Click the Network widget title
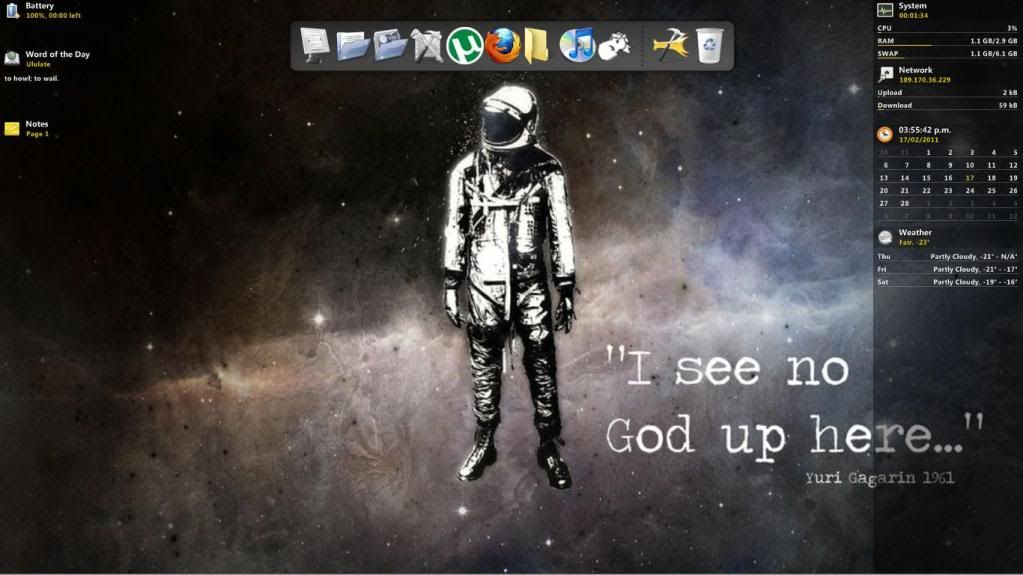 (915, 70)
